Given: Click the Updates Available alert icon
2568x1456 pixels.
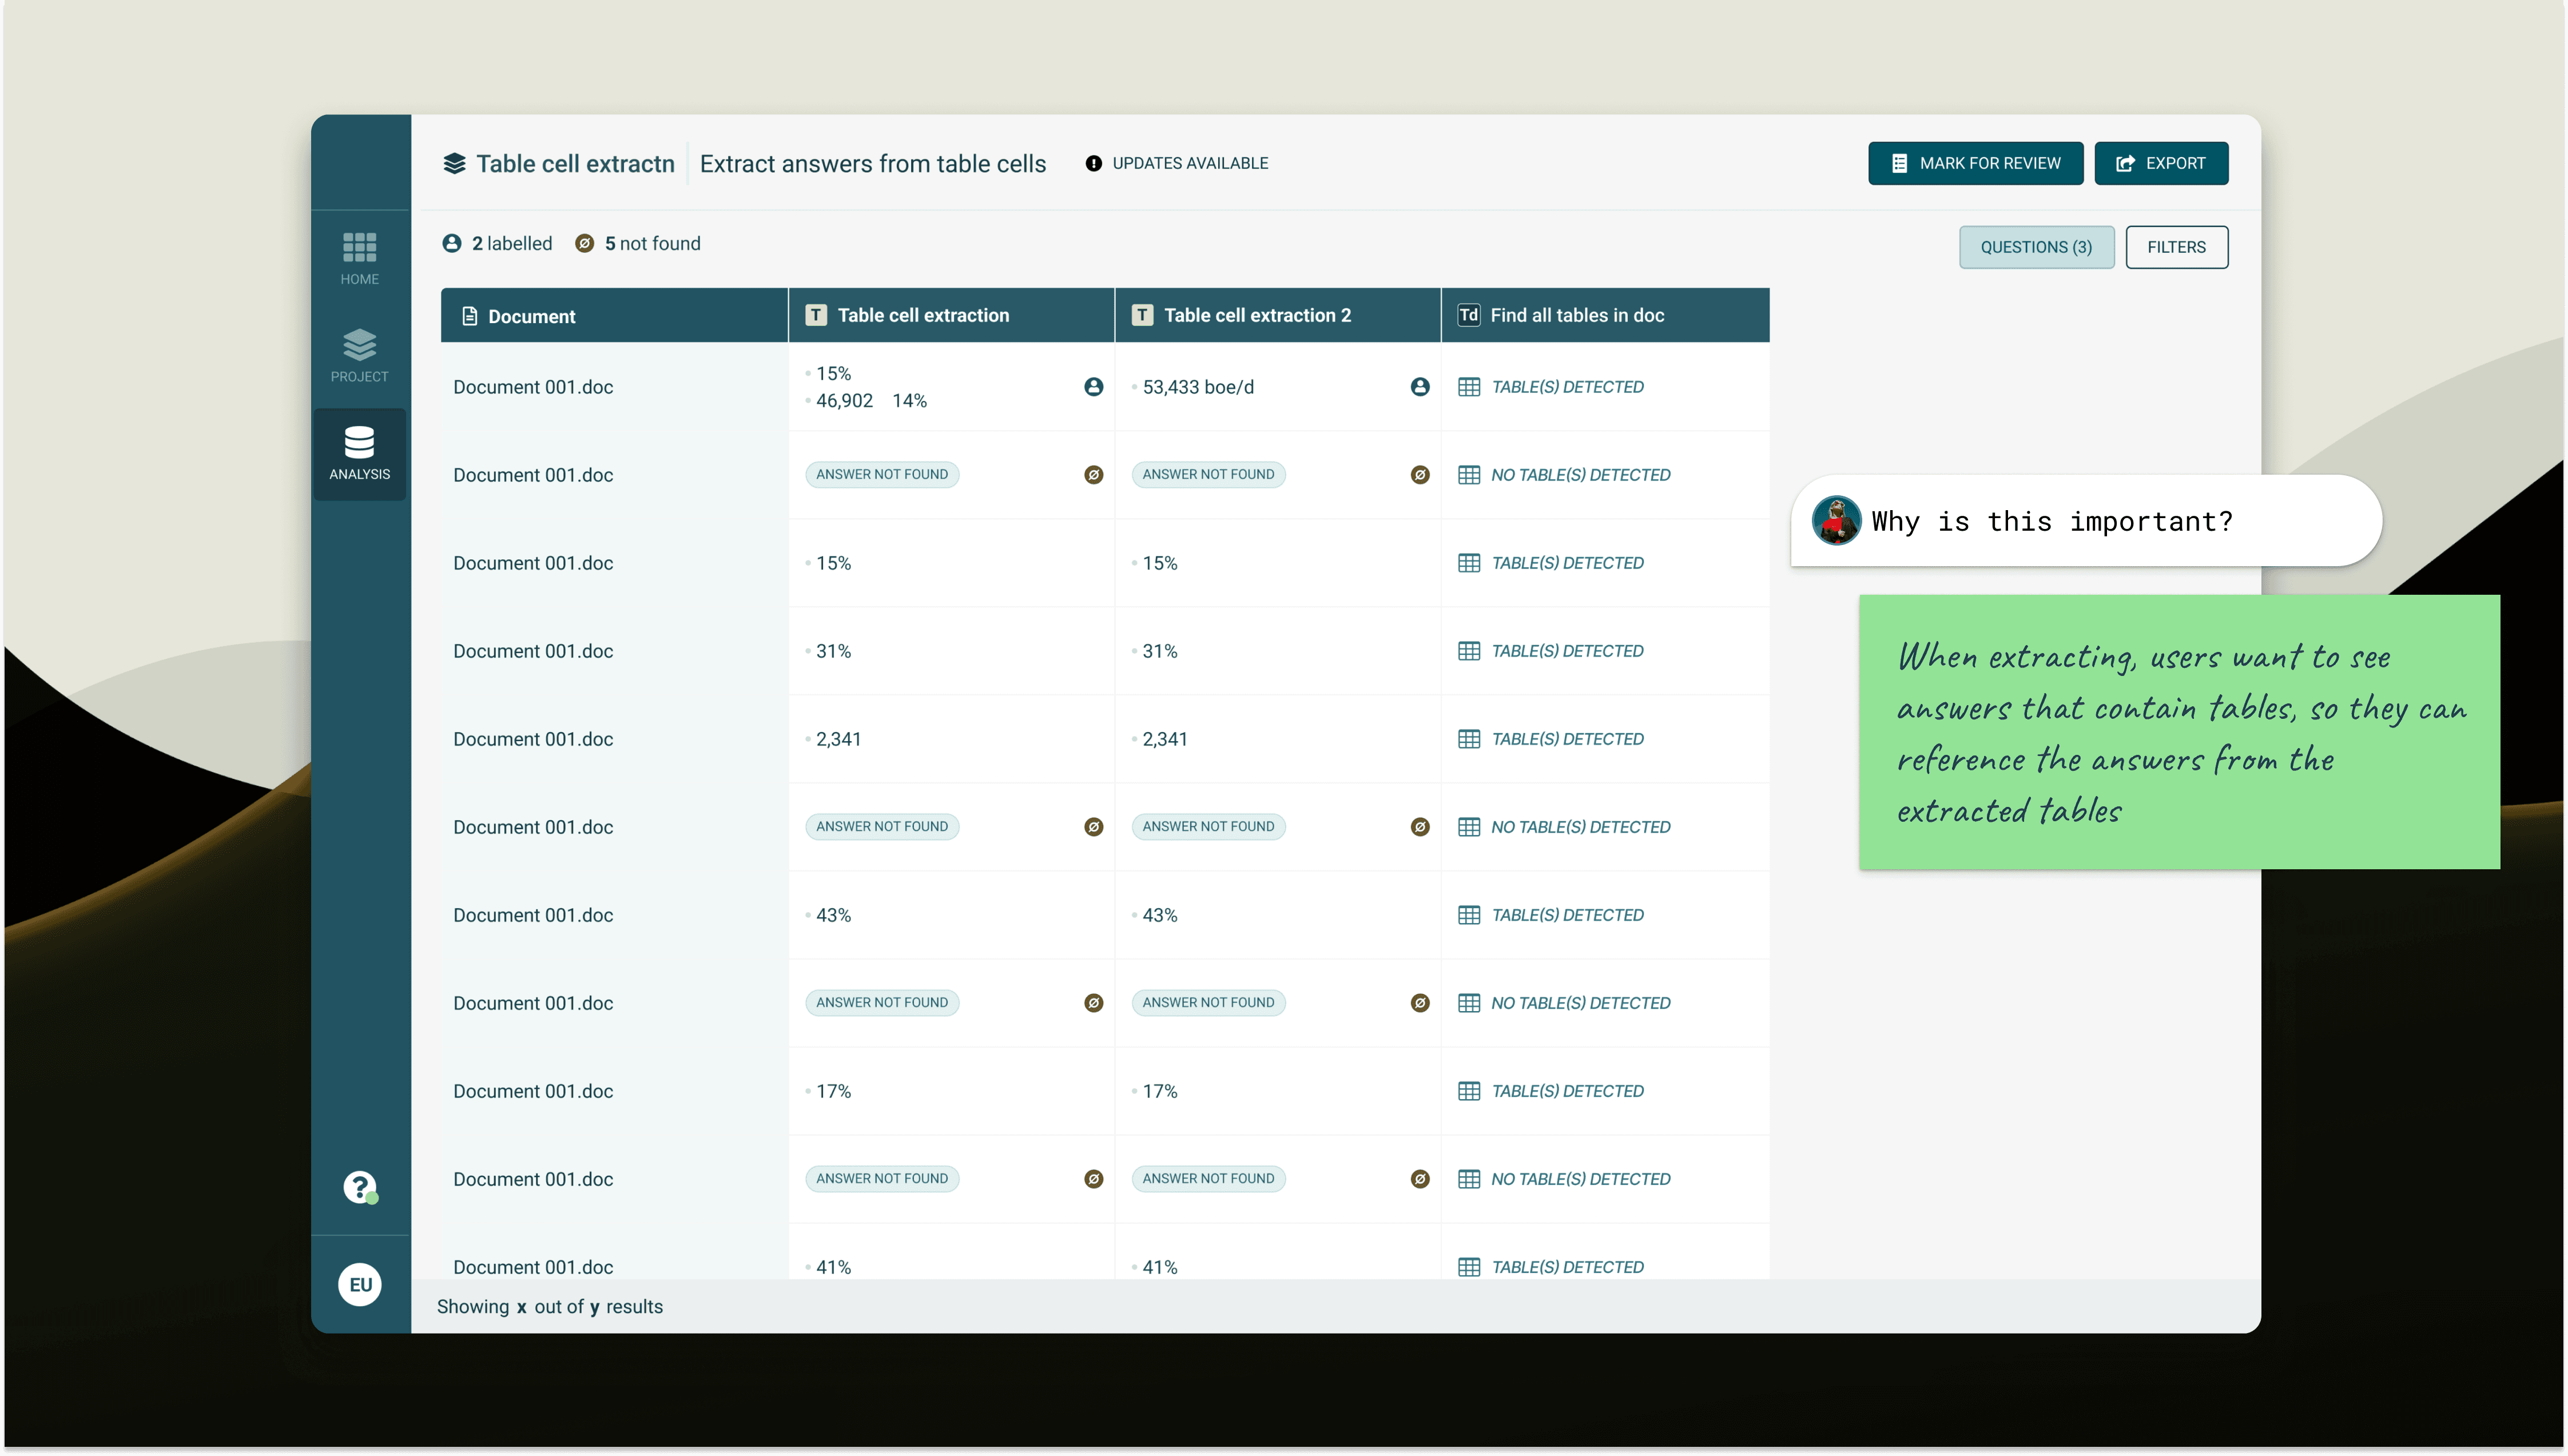Looking at the screenshot, I should 1093,163.
